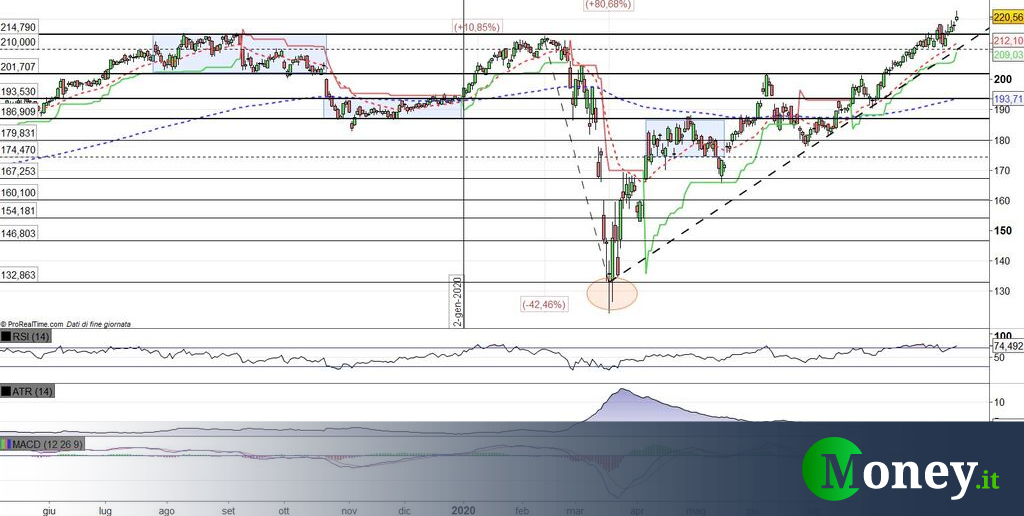The image size is (1024, 516).
Task: Open the RSI (14) indicator label
Action: point(32,337)
